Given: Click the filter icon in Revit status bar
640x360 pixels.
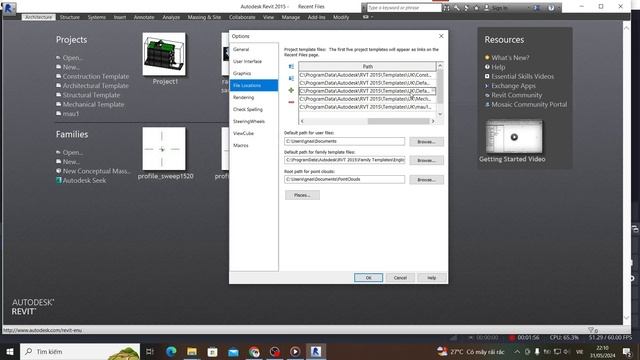Looking at the screenshot, I should coord(591,330).
